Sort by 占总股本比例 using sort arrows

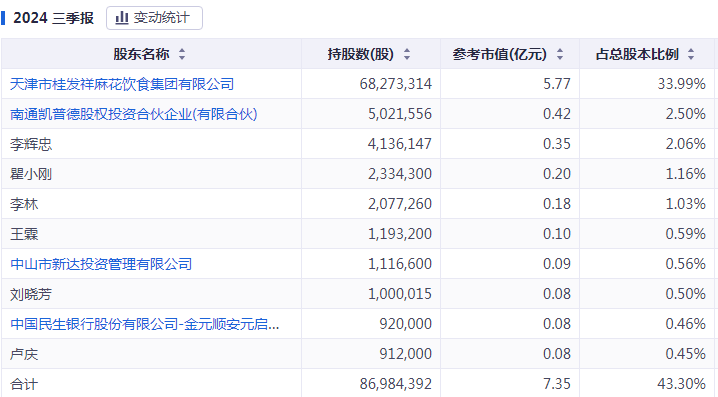[691, 54]
